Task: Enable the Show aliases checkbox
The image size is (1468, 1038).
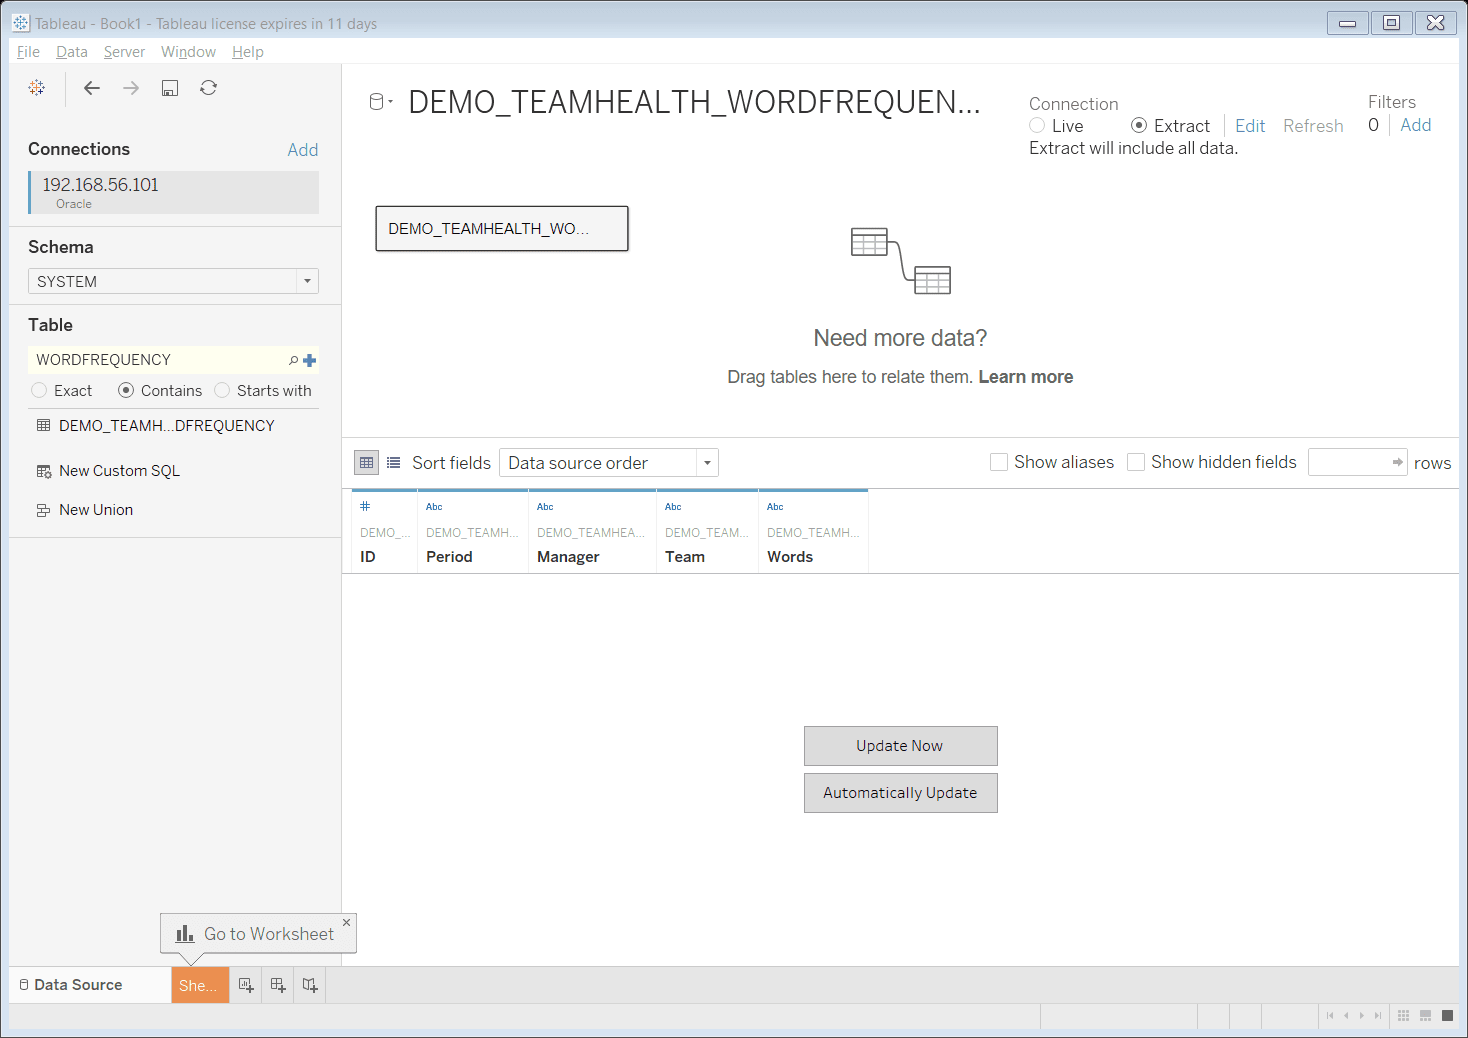Action: pyautogui.click(x=999, y=462)
